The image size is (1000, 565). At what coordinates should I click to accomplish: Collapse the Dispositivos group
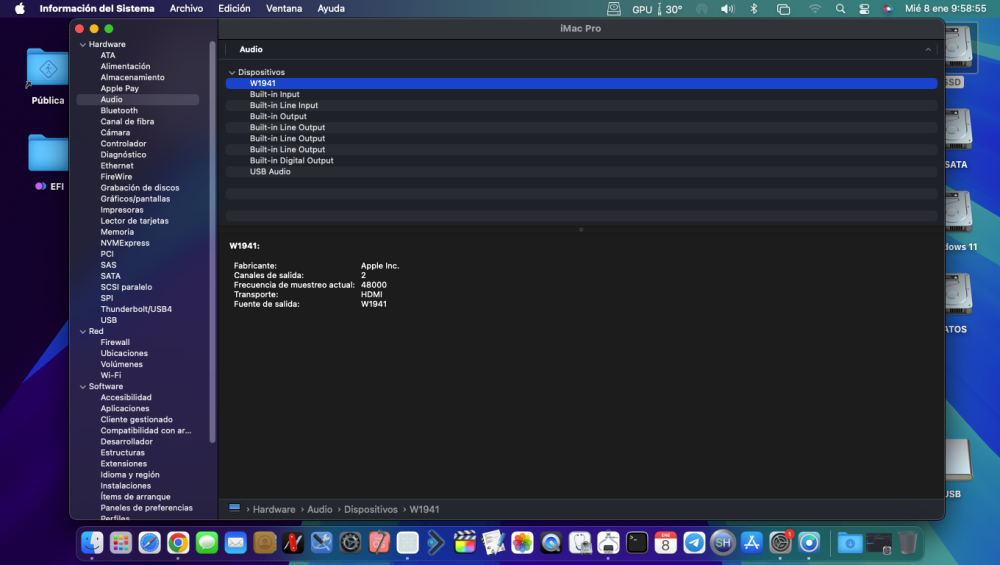(232, 73)
